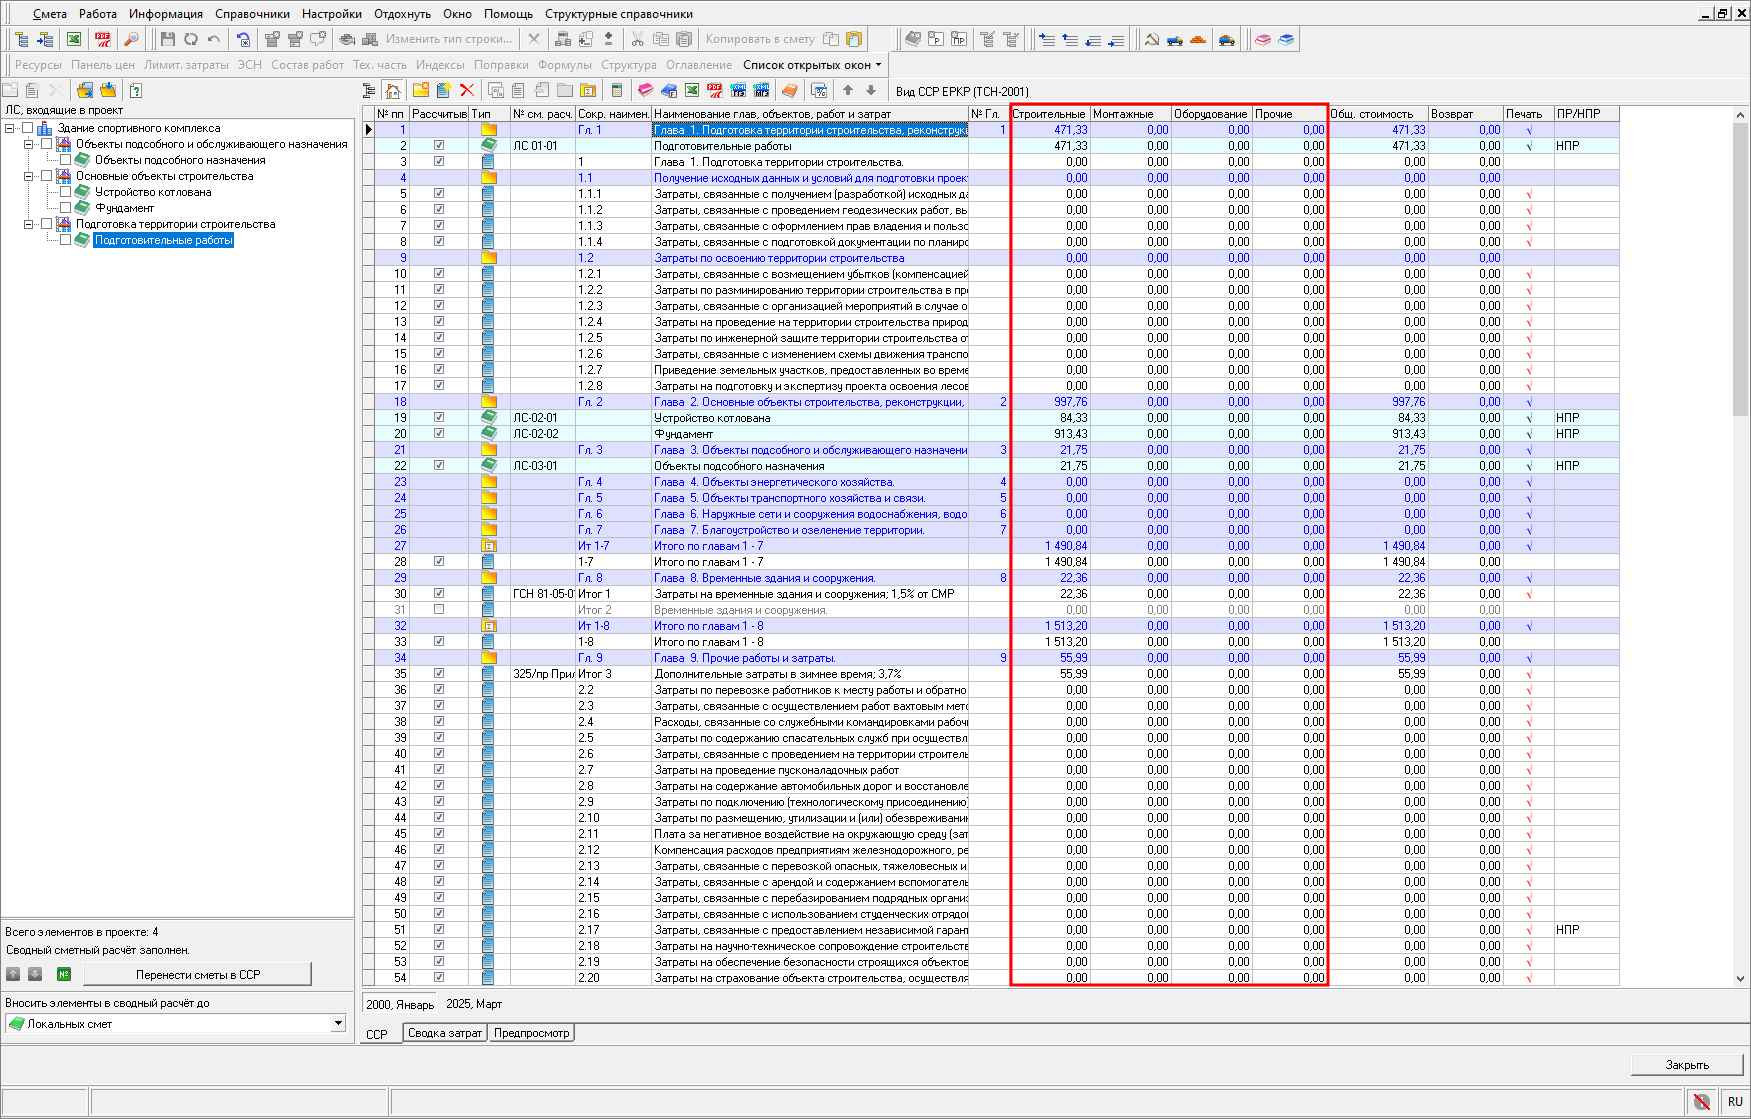
Task: Click the floppy disk save icon
Action: pos(167,39)
